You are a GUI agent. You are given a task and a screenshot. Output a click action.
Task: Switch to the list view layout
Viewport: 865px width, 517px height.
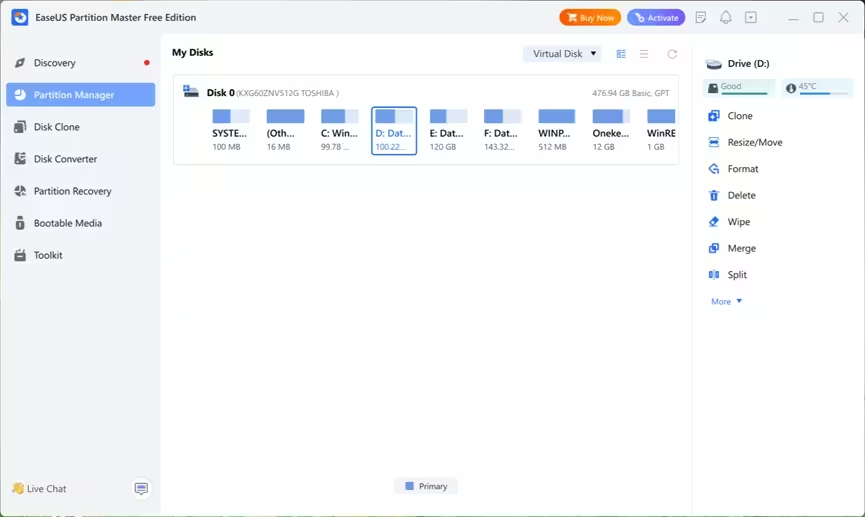[644, 54]
